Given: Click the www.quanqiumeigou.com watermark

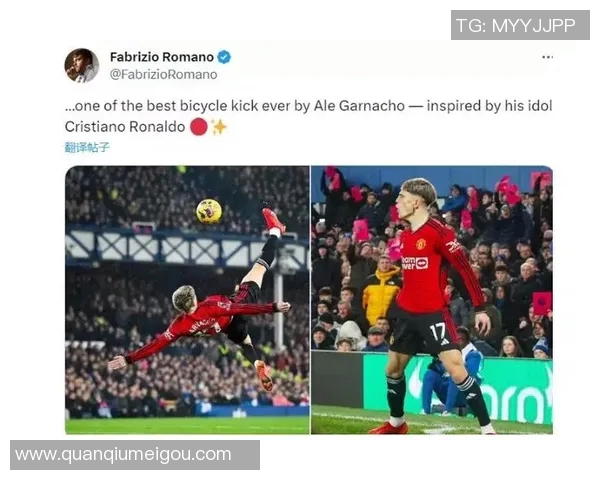Looking at the screenshot, I should pyautogui.click(x=135, y=455).
